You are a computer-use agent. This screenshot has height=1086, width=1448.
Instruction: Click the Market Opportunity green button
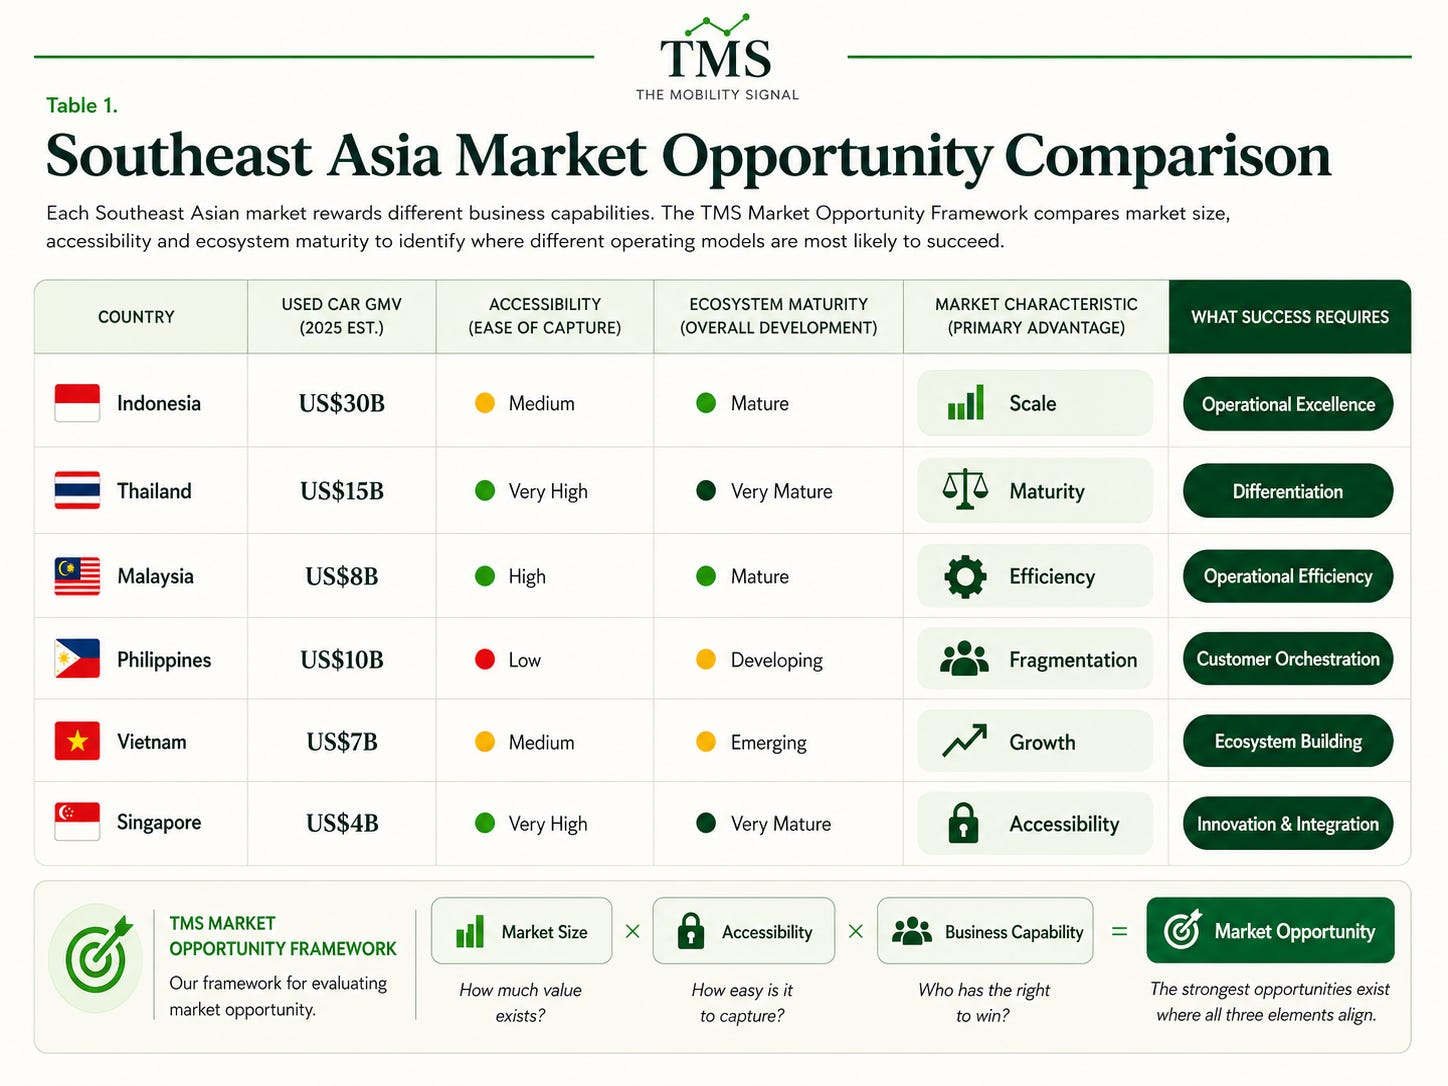pyautogui.click(x=1270, y=931)
